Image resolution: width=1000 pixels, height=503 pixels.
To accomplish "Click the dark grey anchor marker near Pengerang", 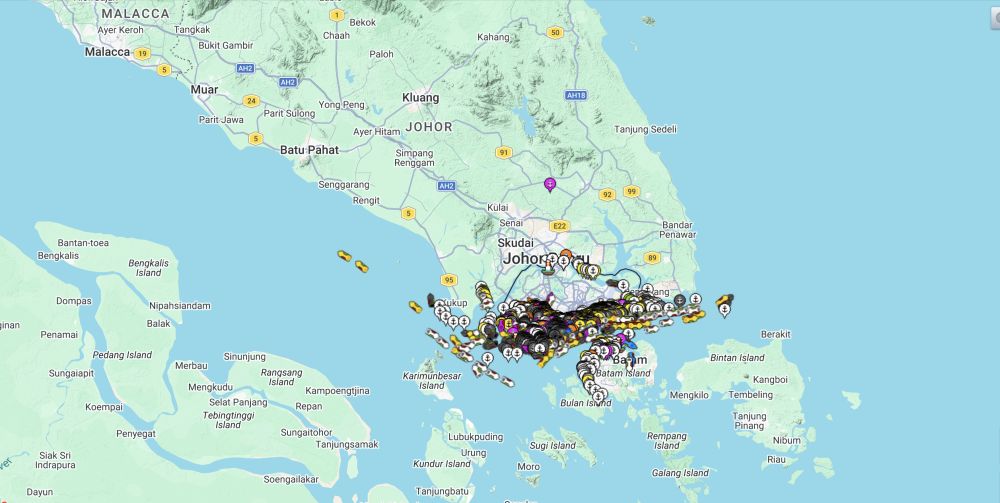I will (x=680, y=300).
